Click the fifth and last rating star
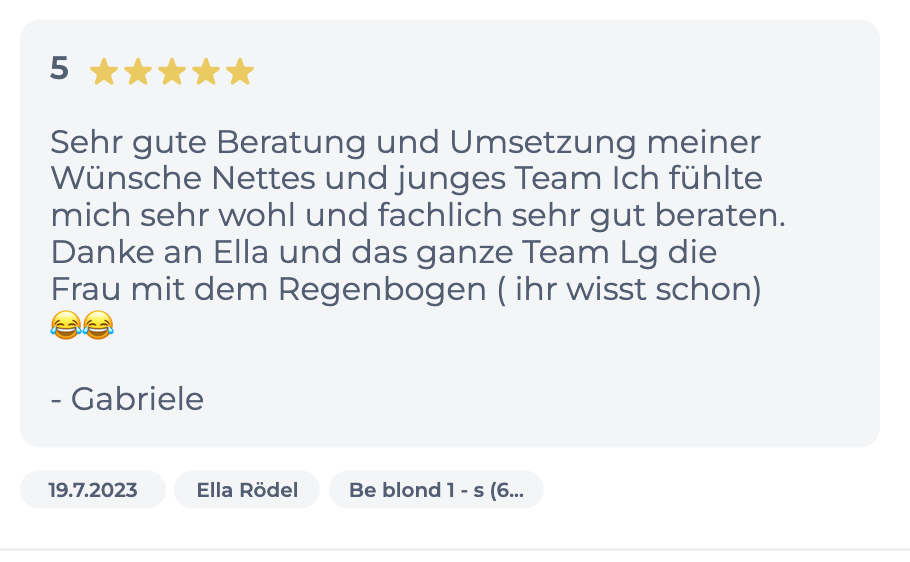 pos(240,72)
